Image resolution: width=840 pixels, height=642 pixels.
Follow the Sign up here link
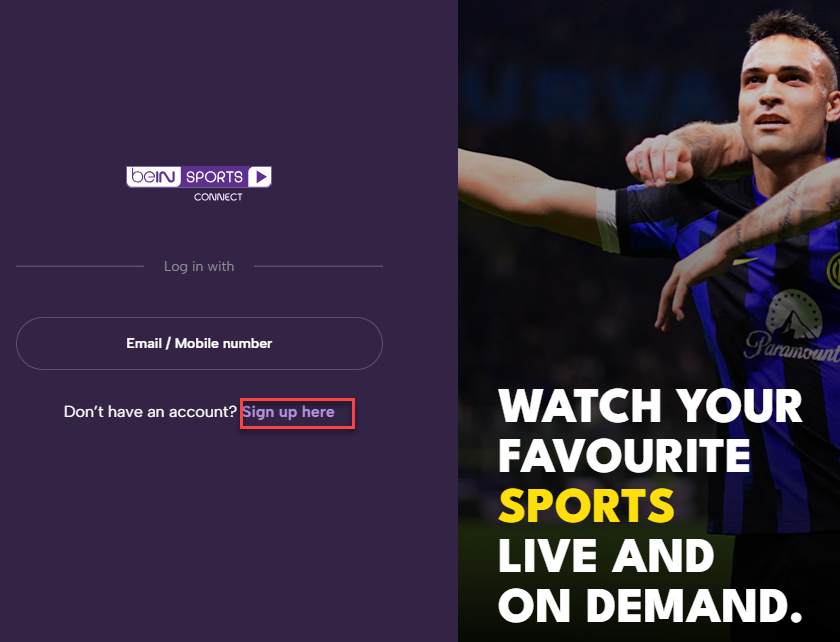click(x=288, y=412)
